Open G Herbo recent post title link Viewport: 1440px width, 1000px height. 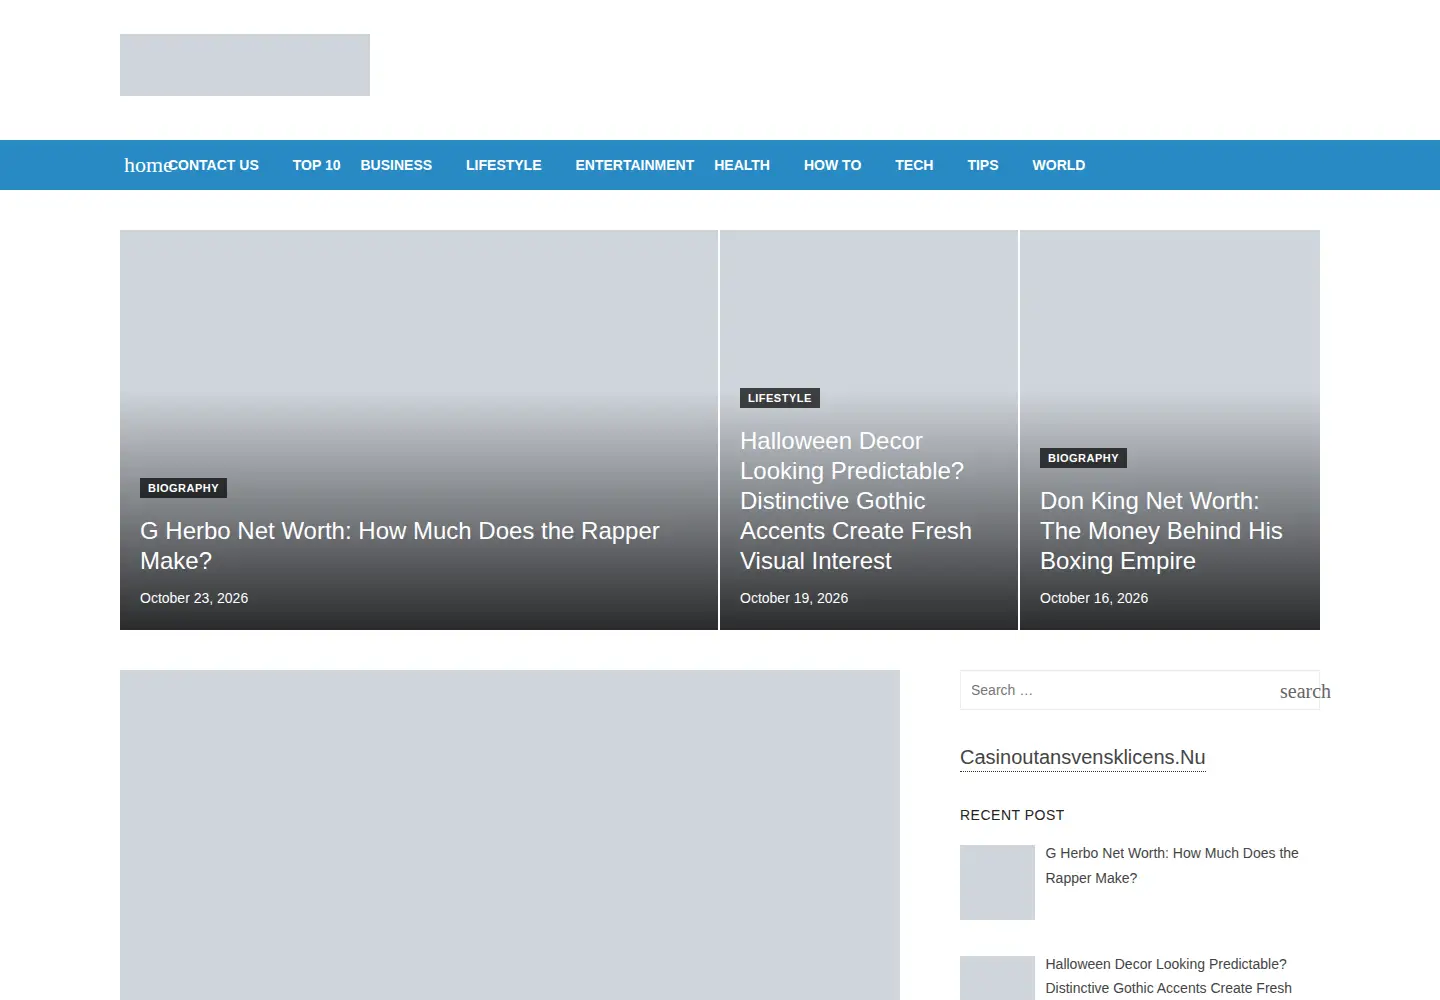pyautogui.click(x=1172, y=866)
